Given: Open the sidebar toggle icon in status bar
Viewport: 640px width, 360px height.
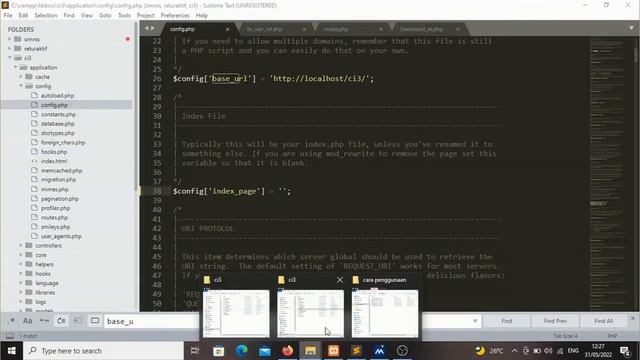Looking at the screenshot, I should pyautogui.click(x=9, y=336).
